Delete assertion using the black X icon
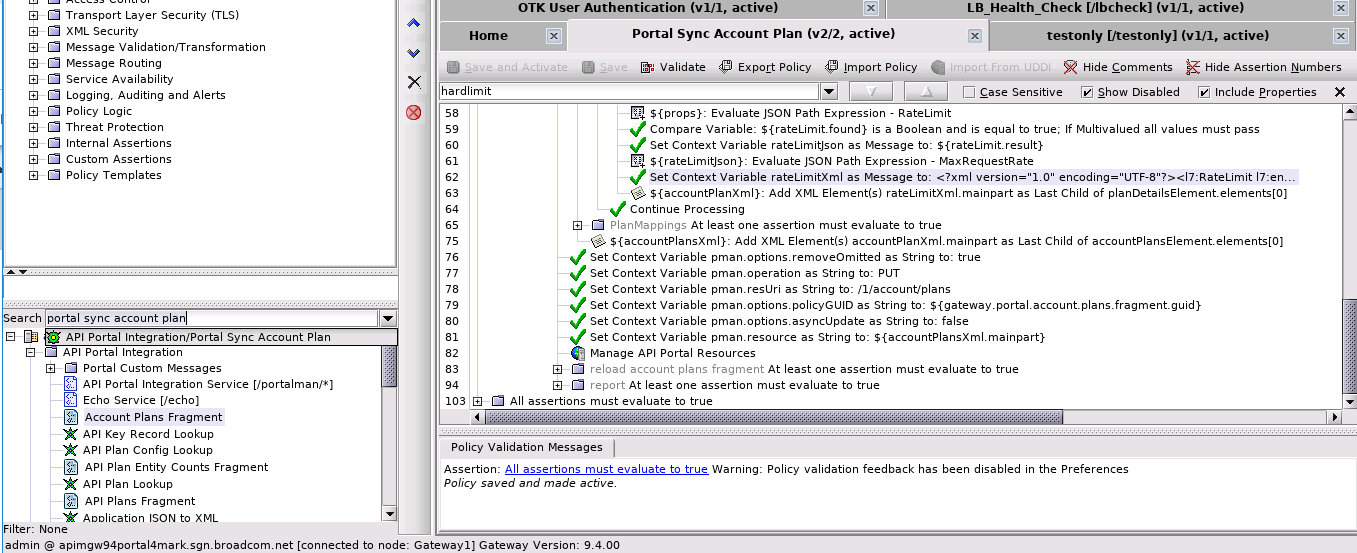 coord(414,82)
